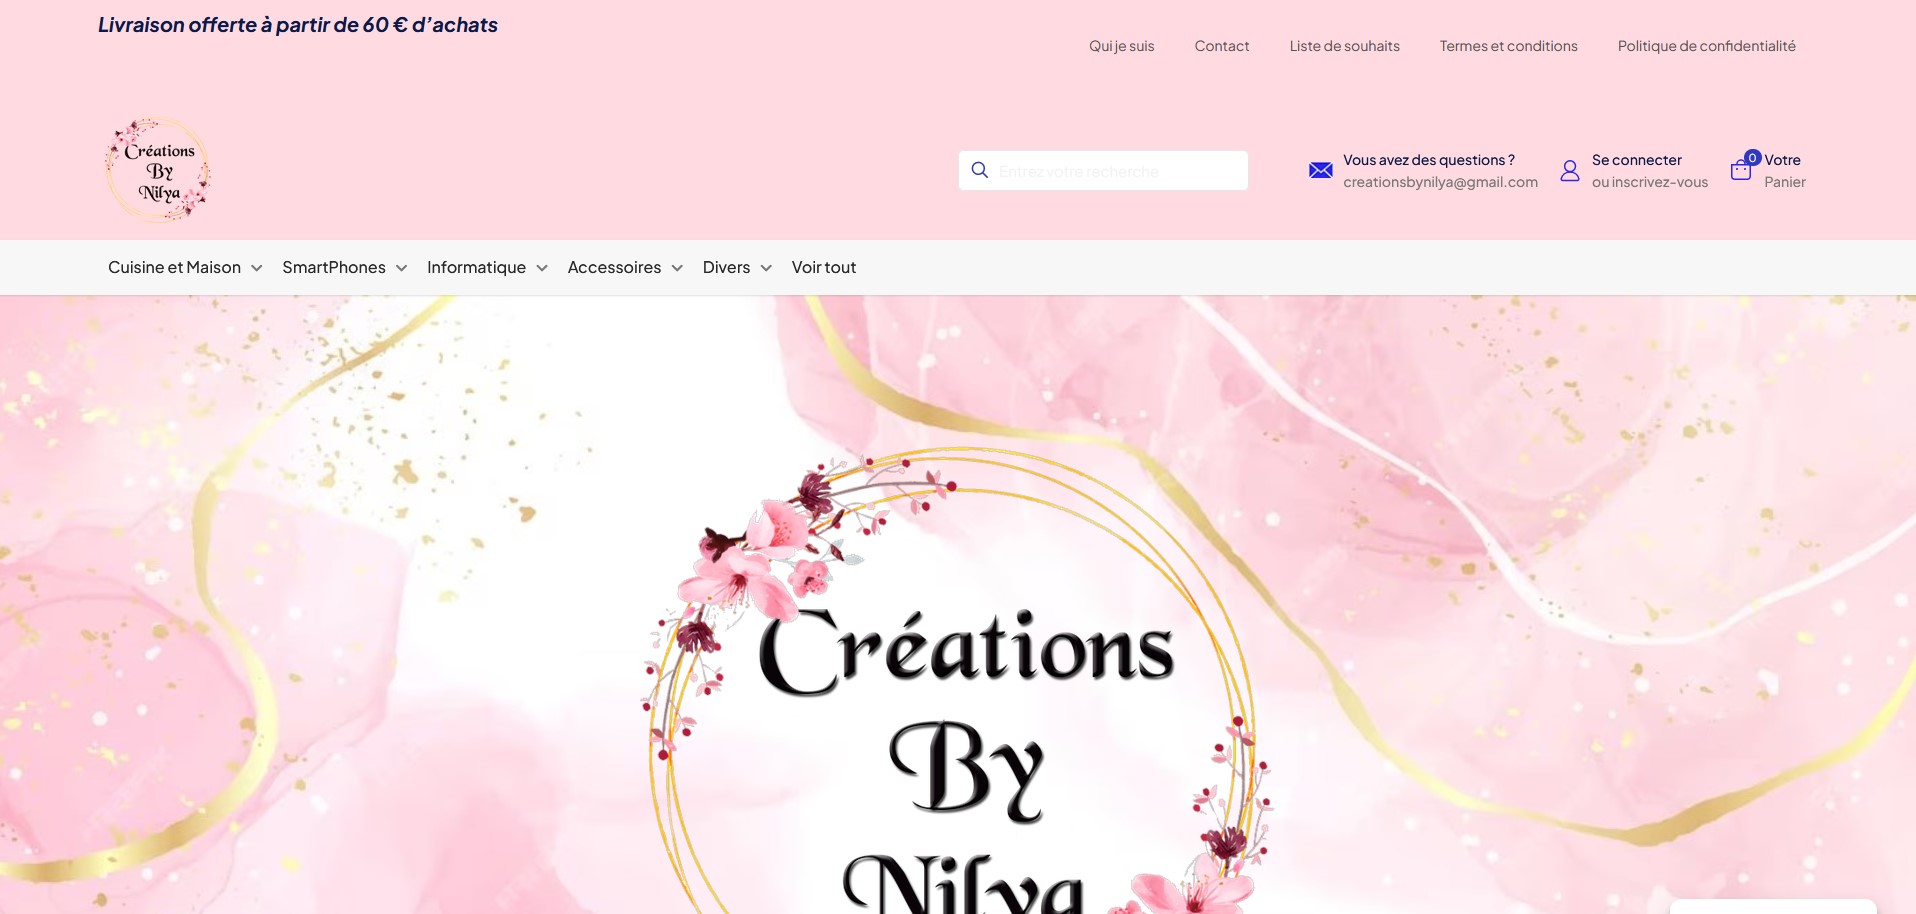Expand the Divers category menu
The height and width of the screenshot is (914, 1916).
725,267
